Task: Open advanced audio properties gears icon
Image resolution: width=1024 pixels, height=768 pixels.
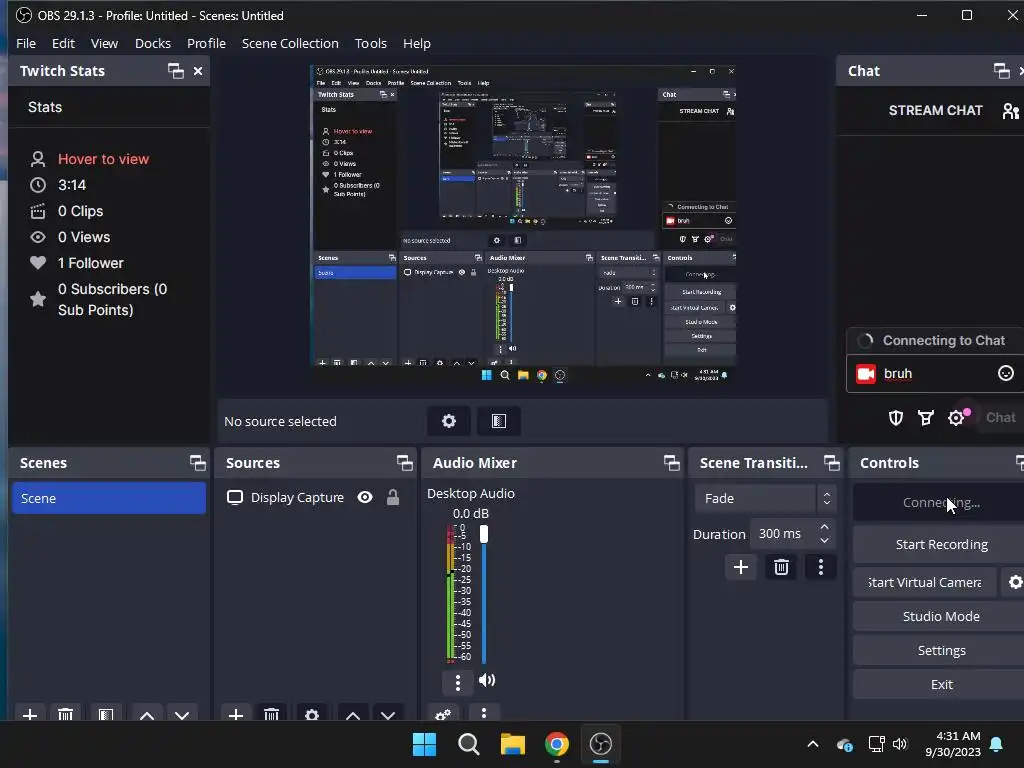Action: coord(443,714)
